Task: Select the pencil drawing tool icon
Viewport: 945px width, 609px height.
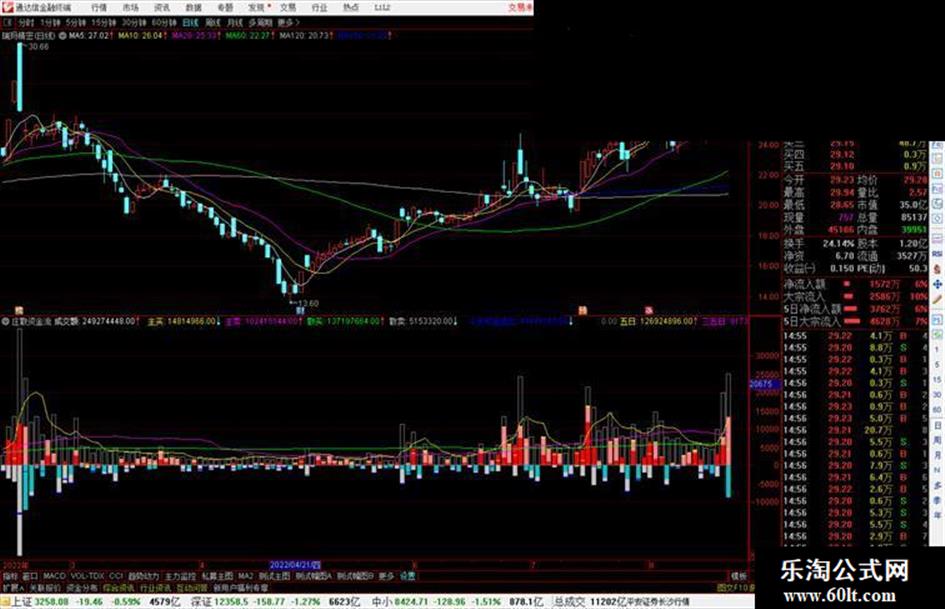Action: click(937, 299)
